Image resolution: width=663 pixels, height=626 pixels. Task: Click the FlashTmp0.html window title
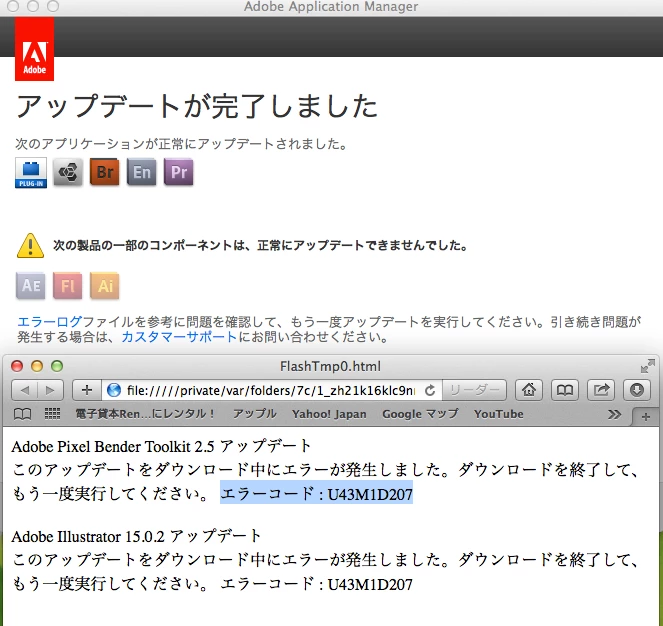(x=330, y=366)
